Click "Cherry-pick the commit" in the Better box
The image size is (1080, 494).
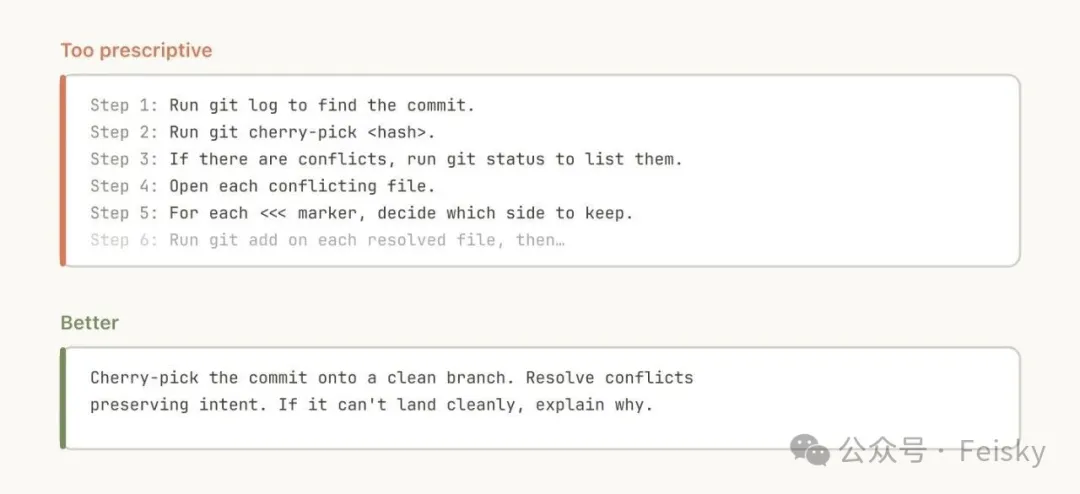pos(199,378)
